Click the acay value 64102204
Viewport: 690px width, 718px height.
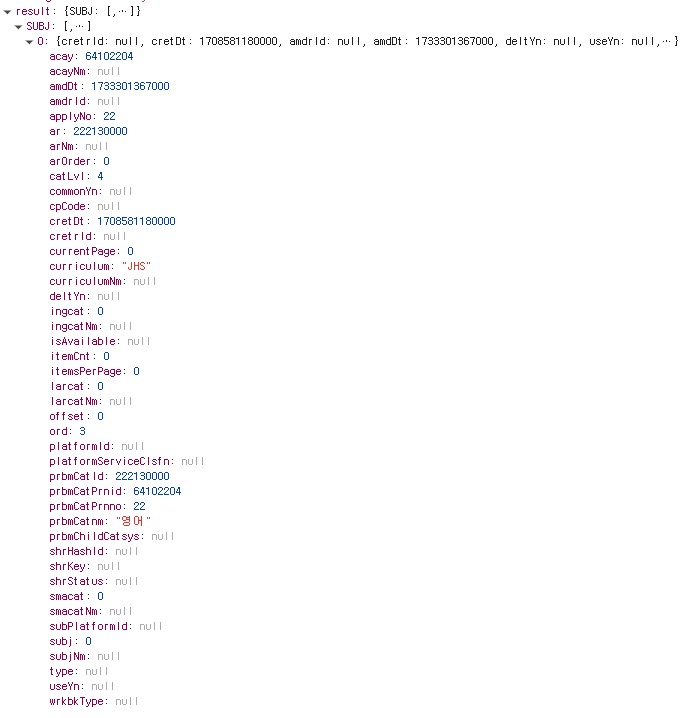coord(108,56)
